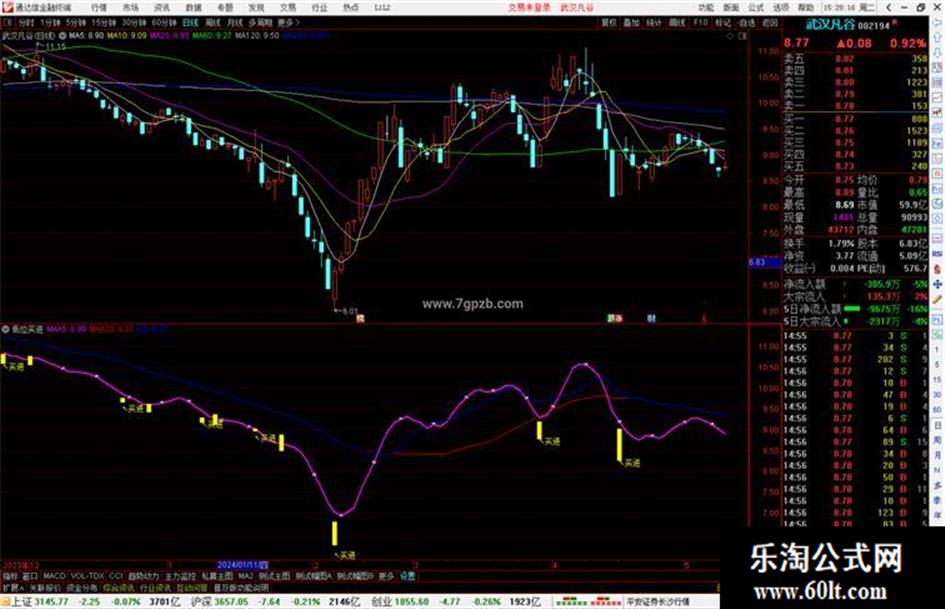Open the 发现 menu
Screen dimensions: 945x609
(x=256, y=8)
